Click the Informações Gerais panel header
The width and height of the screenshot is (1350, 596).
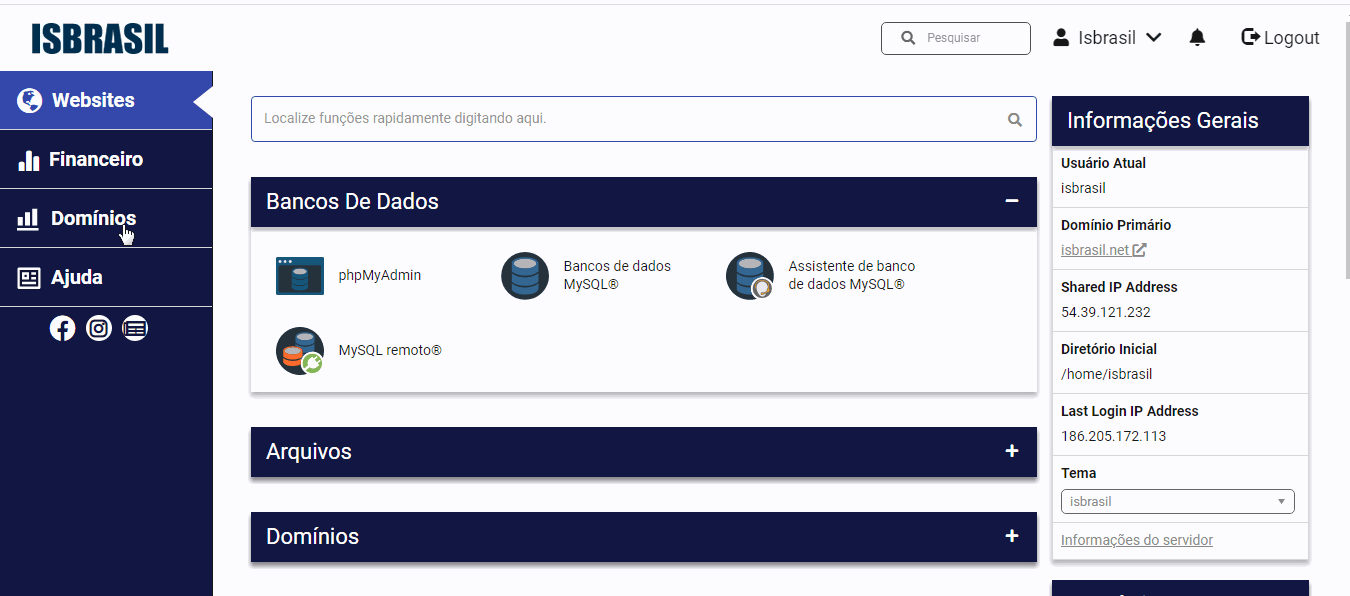coord(1180,121)
